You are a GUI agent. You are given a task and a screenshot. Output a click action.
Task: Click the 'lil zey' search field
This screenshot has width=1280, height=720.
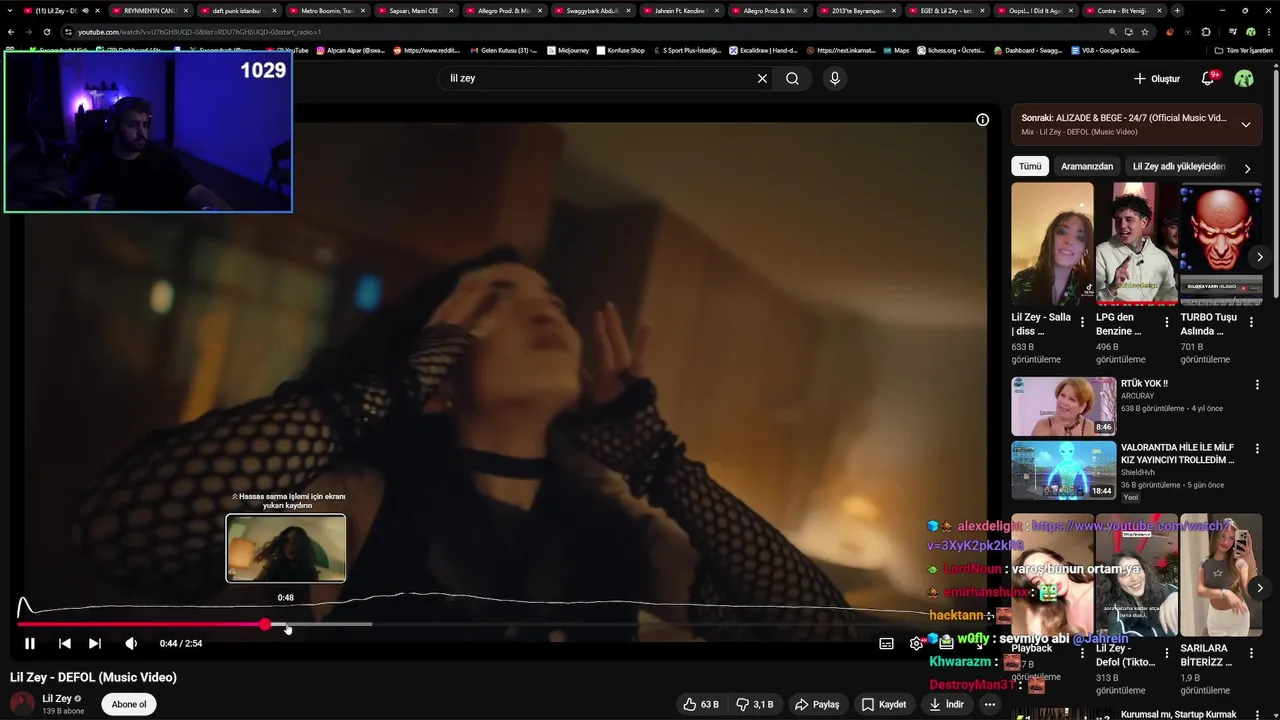click(596, 78)
